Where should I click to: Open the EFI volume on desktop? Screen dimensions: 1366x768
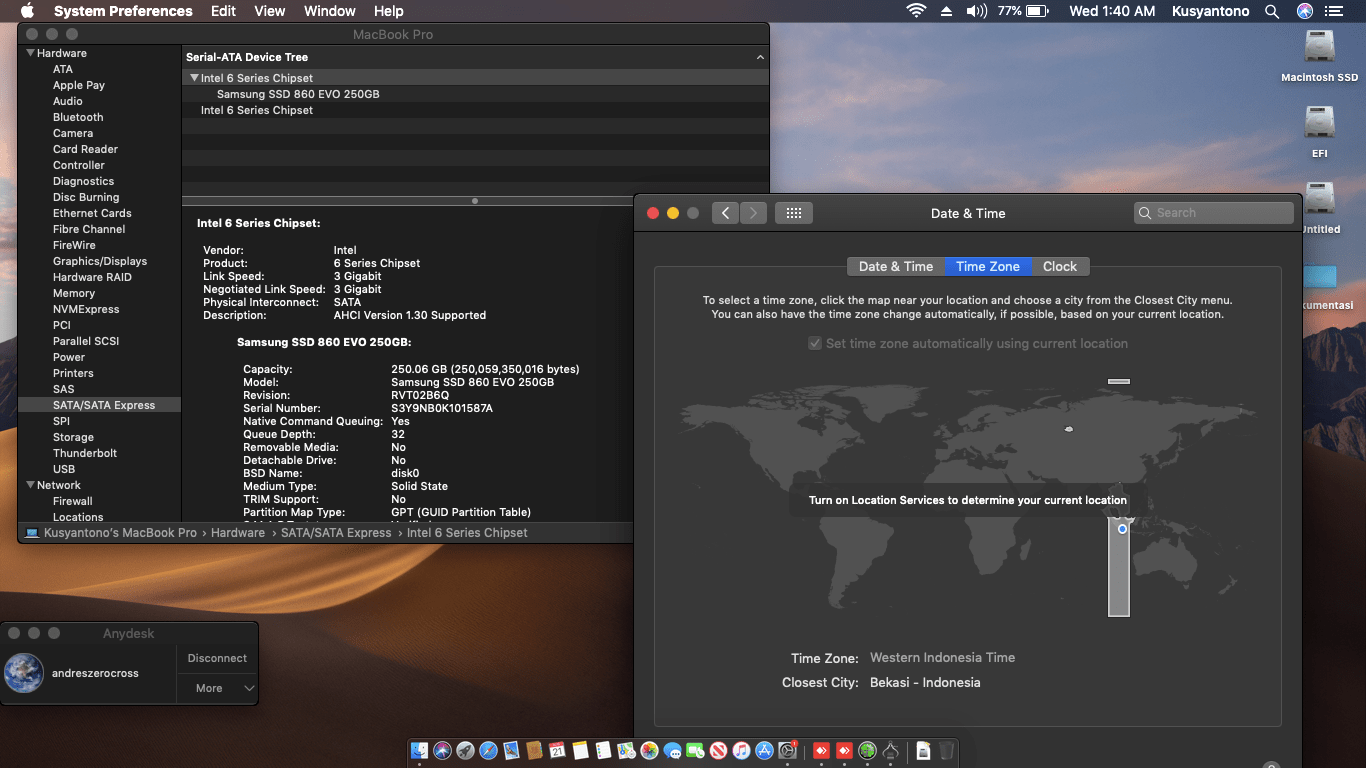coord(1320,132)
